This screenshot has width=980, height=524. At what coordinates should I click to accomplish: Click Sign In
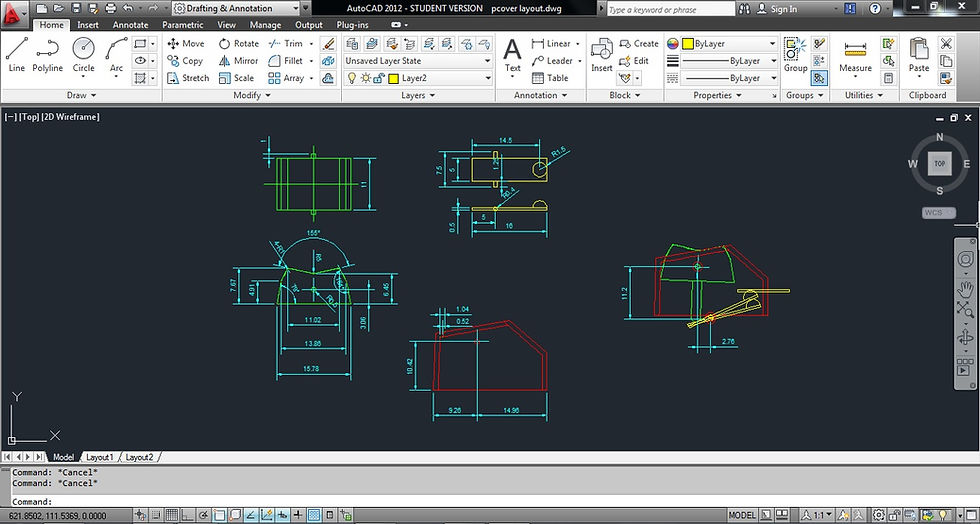[x=778, y=9]
